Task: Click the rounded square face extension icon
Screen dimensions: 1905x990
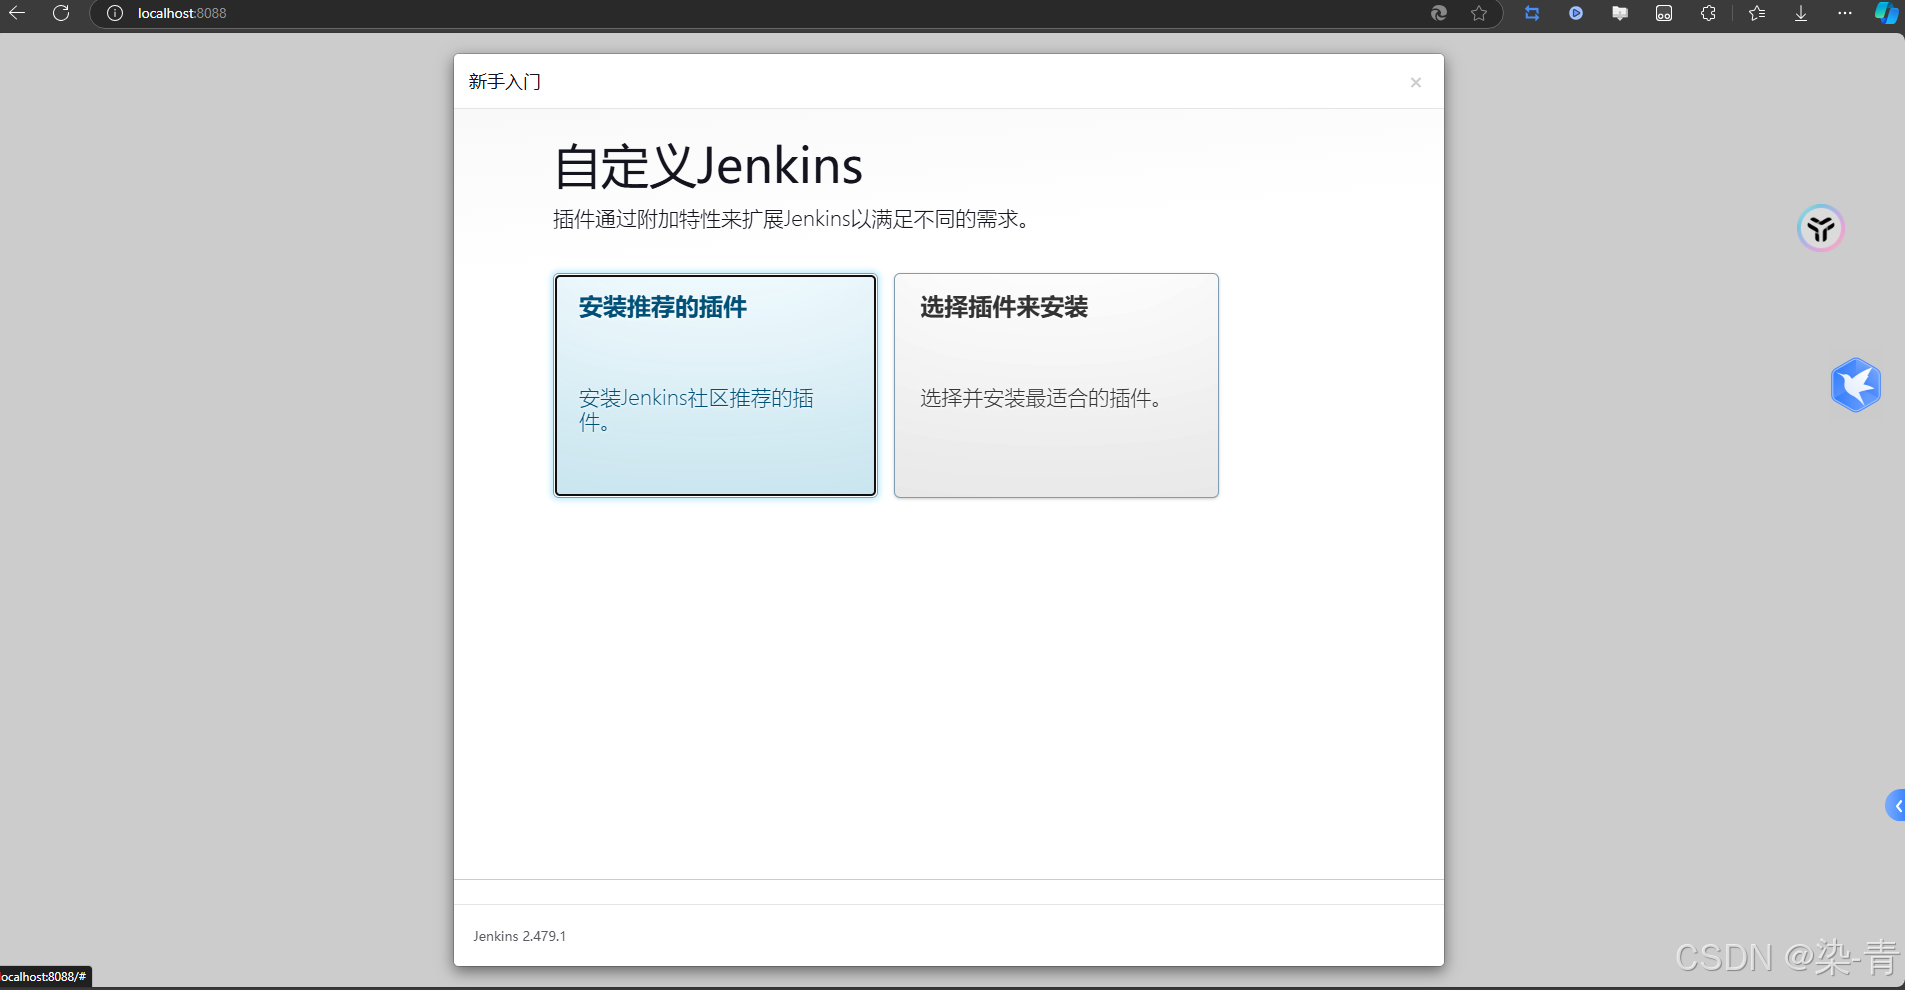Action: (1664, 13)
